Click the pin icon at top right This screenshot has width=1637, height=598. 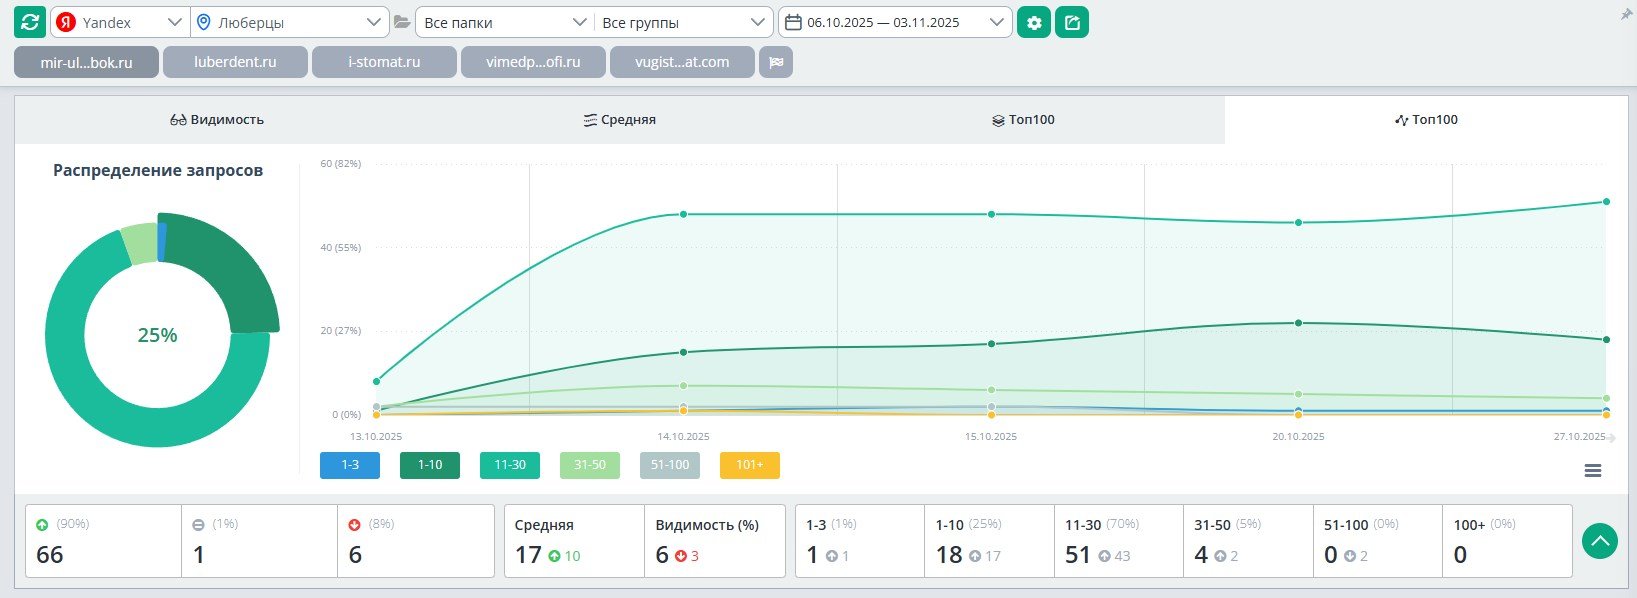point(1626,15)
